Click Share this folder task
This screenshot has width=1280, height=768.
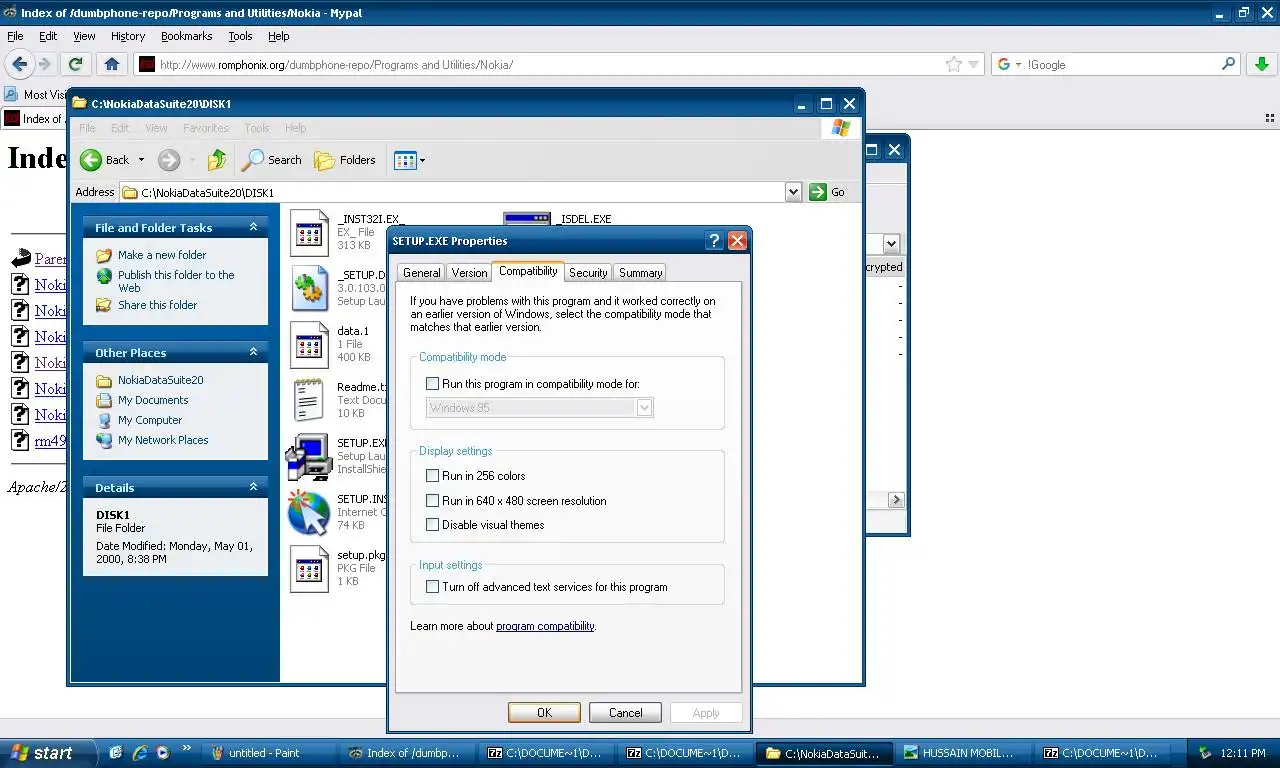point(157,305)
